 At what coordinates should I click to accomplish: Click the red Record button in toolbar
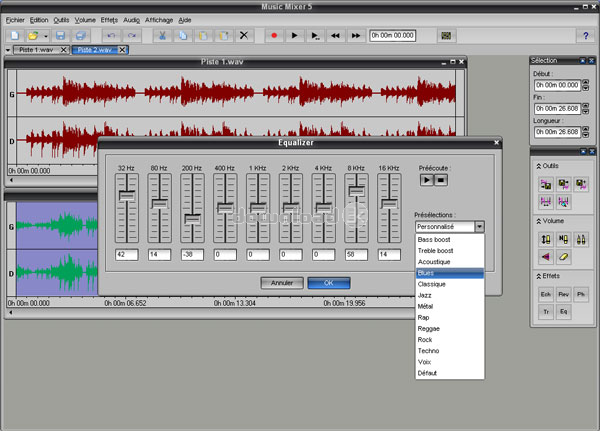click(273, 35)
